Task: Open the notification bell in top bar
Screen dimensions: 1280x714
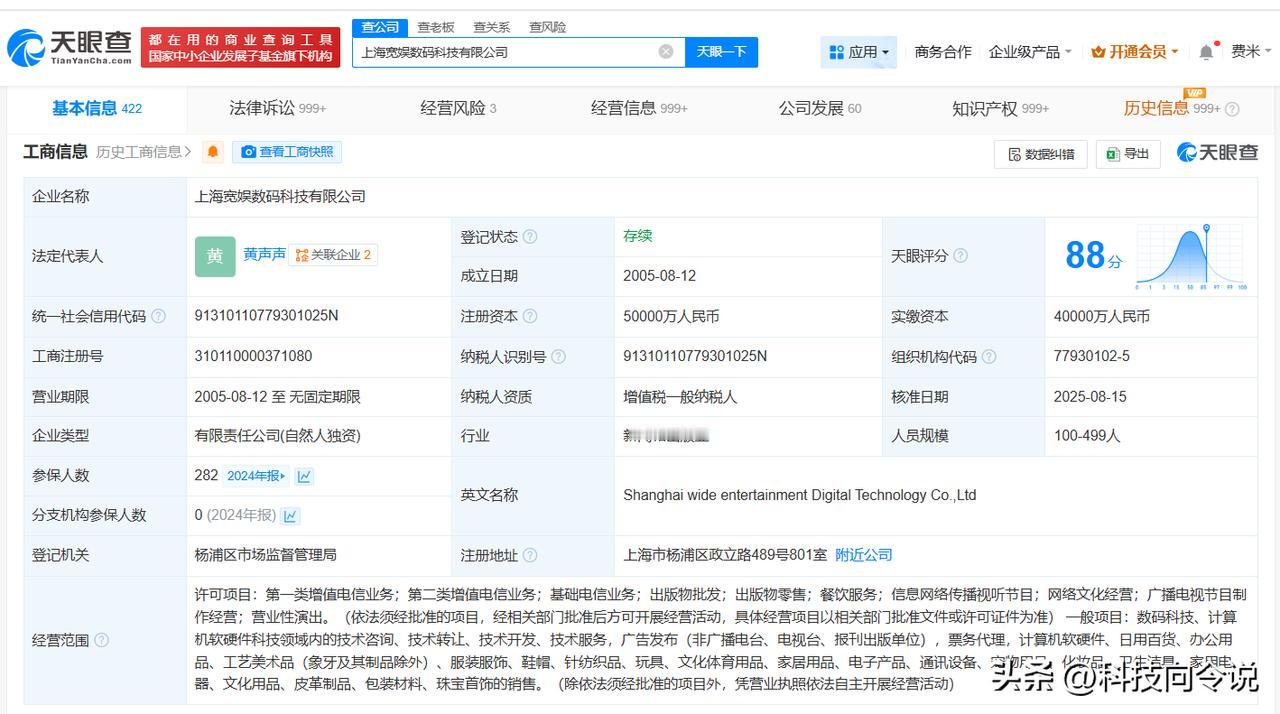Action: coord(1207,52)
